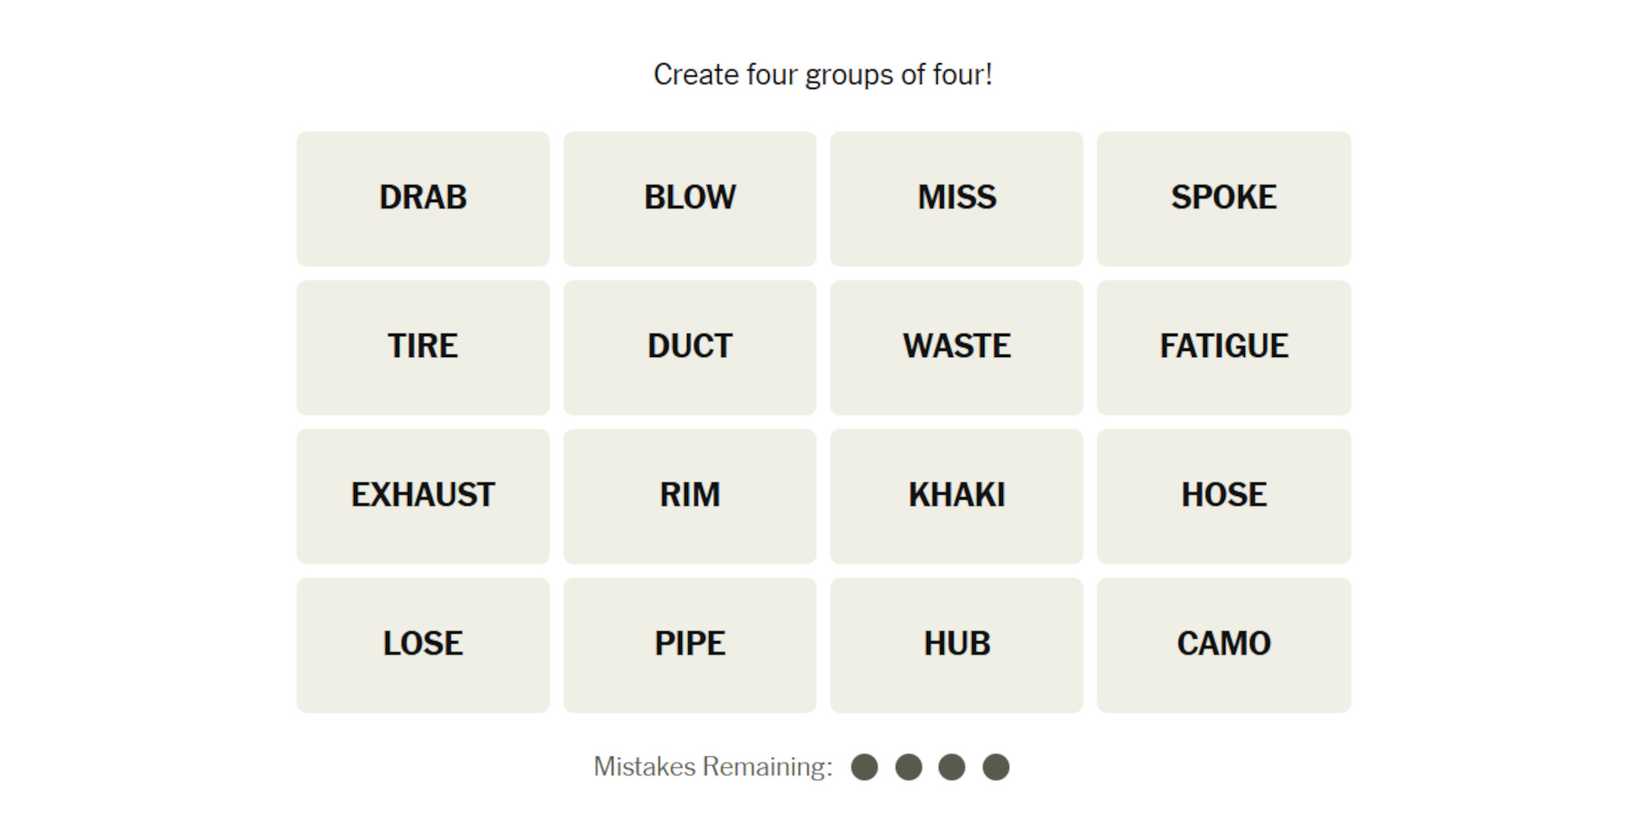Select the EXHAUST word tile

pyautogui.click(x=423, y=496)
